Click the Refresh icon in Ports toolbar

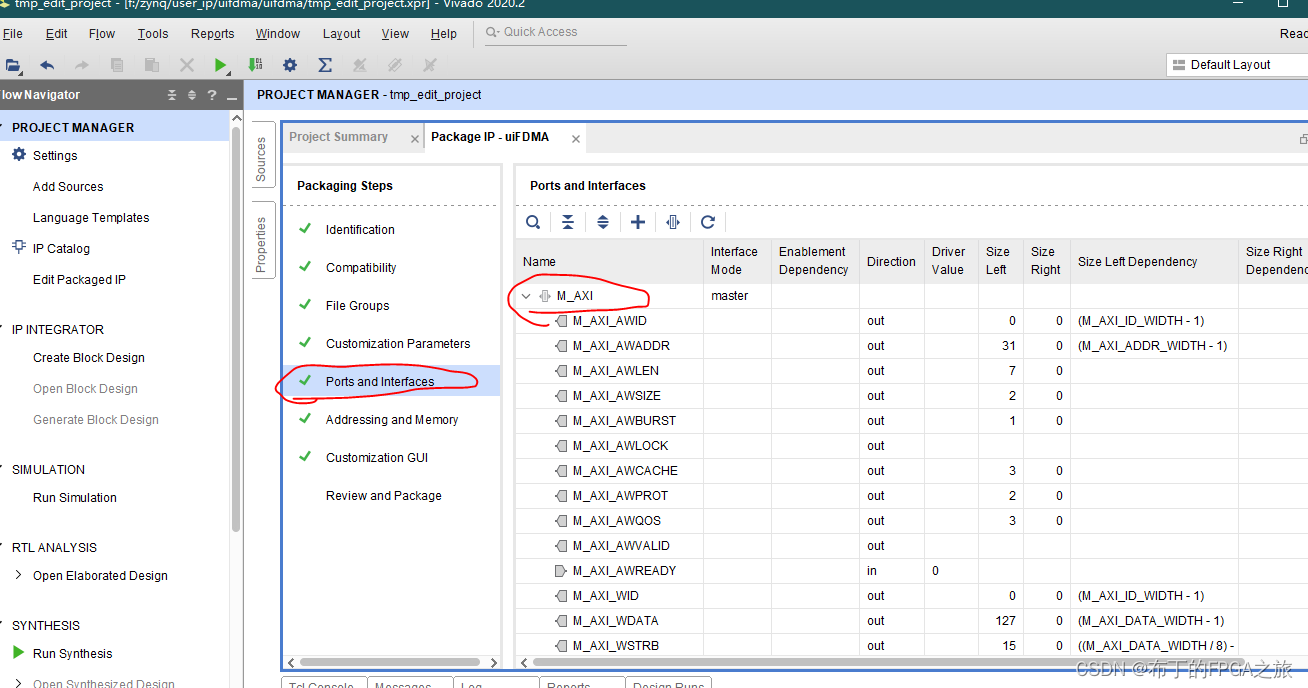coord(708,222)
